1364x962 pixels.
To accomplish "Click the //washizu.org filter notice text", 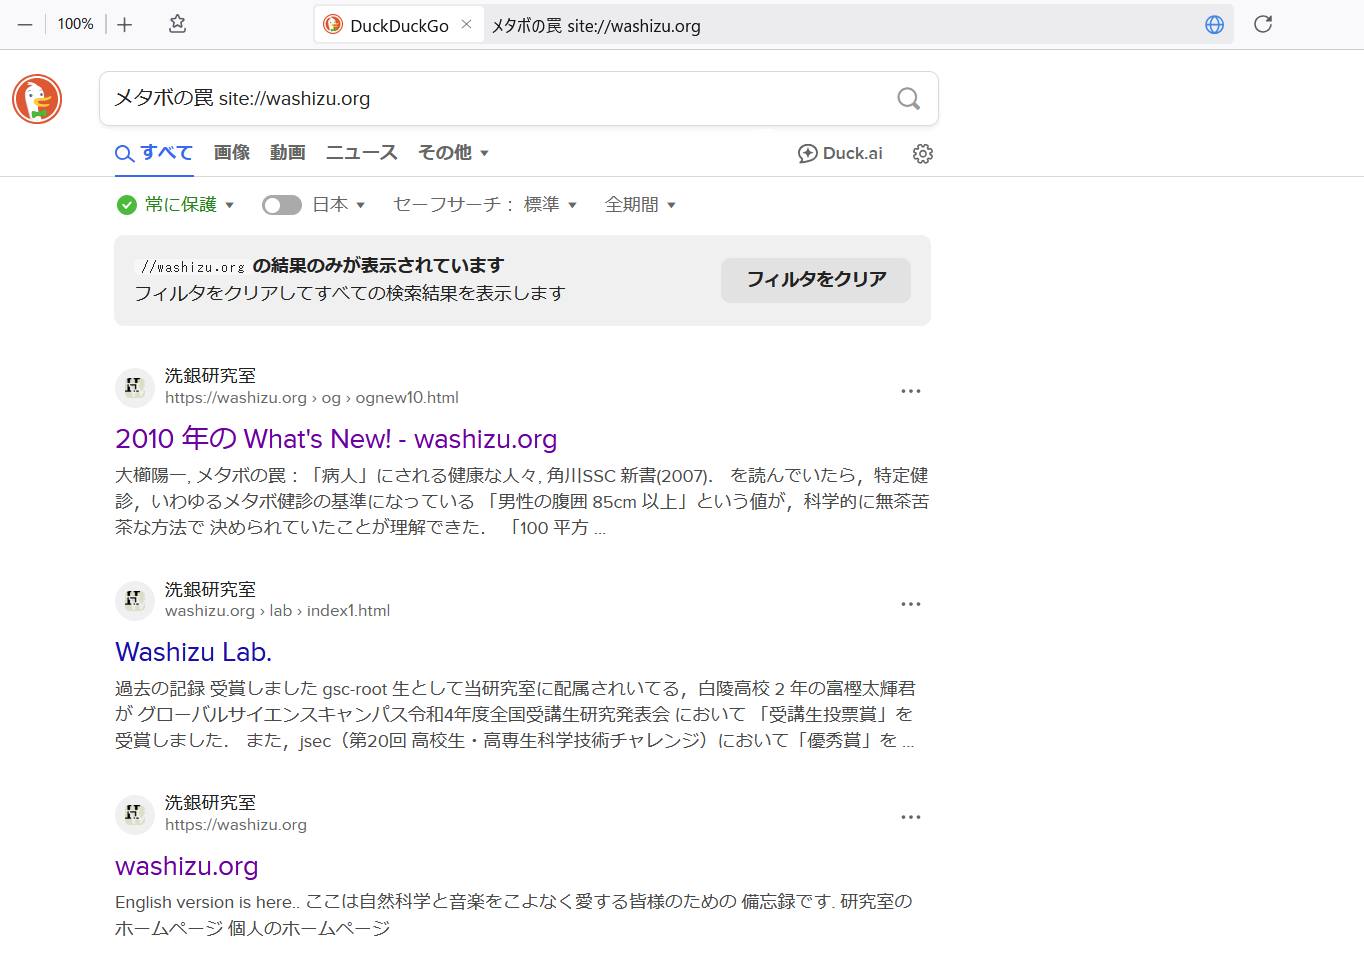I will [x=320, y=266].
